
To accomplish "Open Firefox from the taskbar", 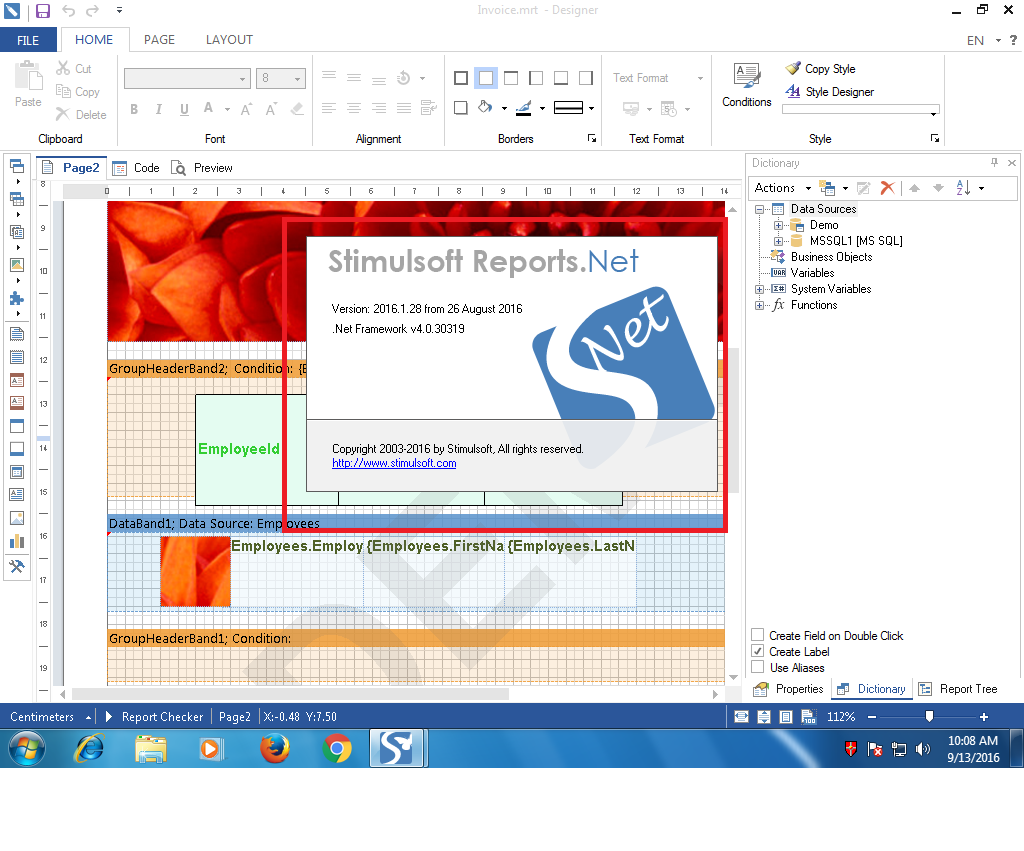I will tap(275, 748).
